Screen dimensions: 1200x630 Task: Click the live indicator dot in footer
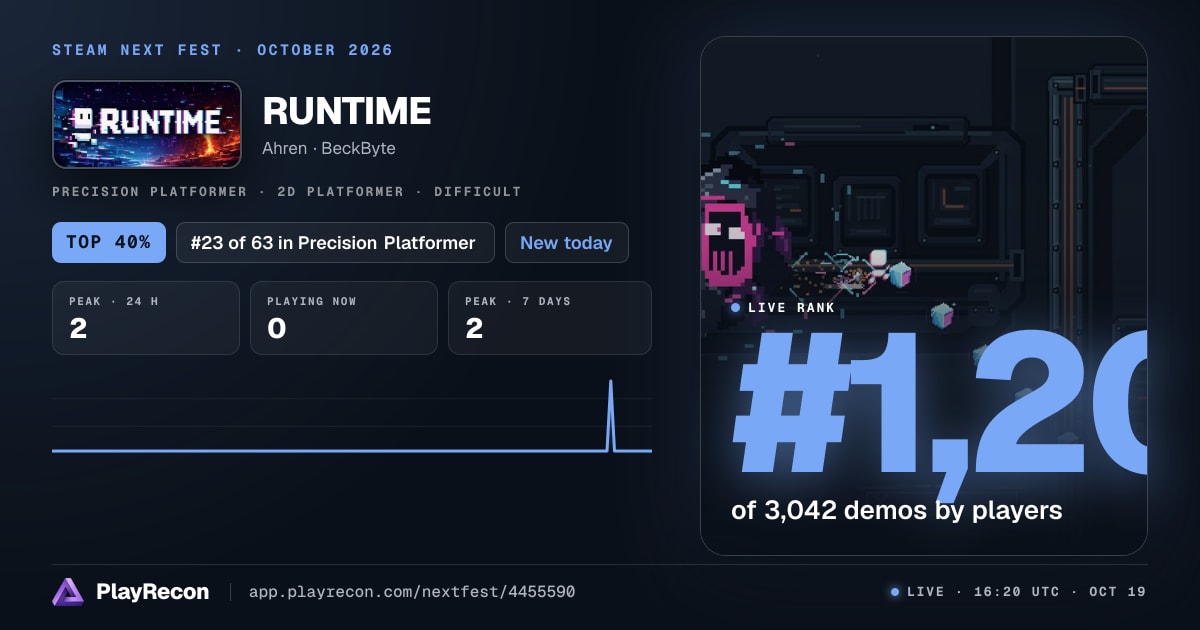[x=894, y=592]
